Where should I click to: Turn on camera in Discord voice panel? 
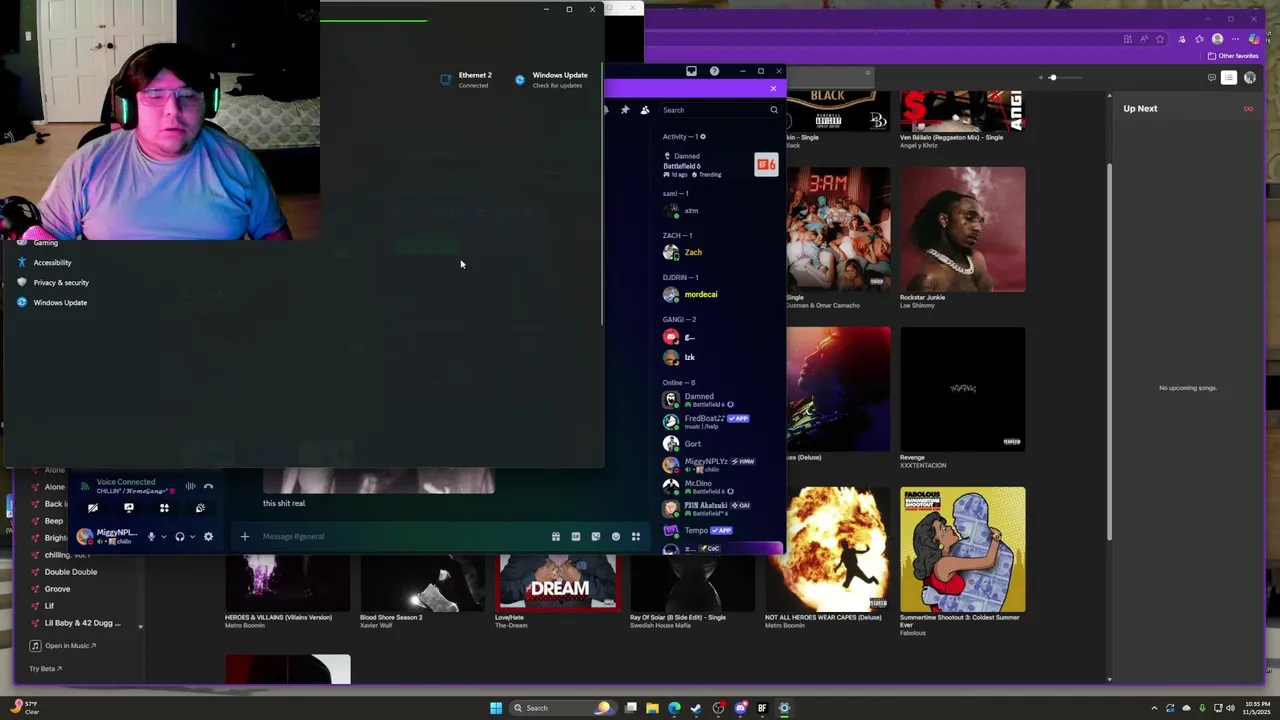tap(93, 508)
